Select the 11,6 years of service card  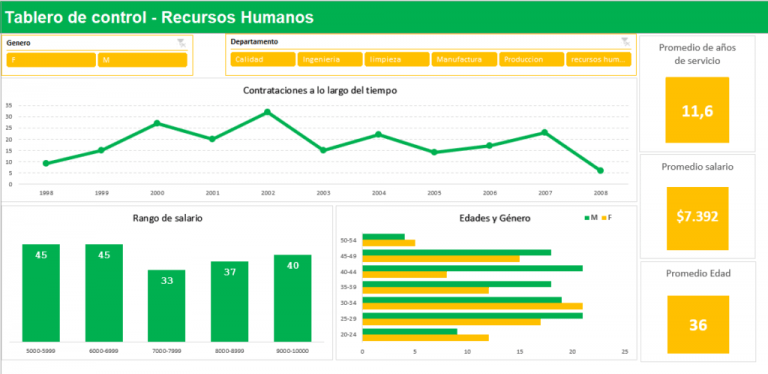(x=697, y=110)
